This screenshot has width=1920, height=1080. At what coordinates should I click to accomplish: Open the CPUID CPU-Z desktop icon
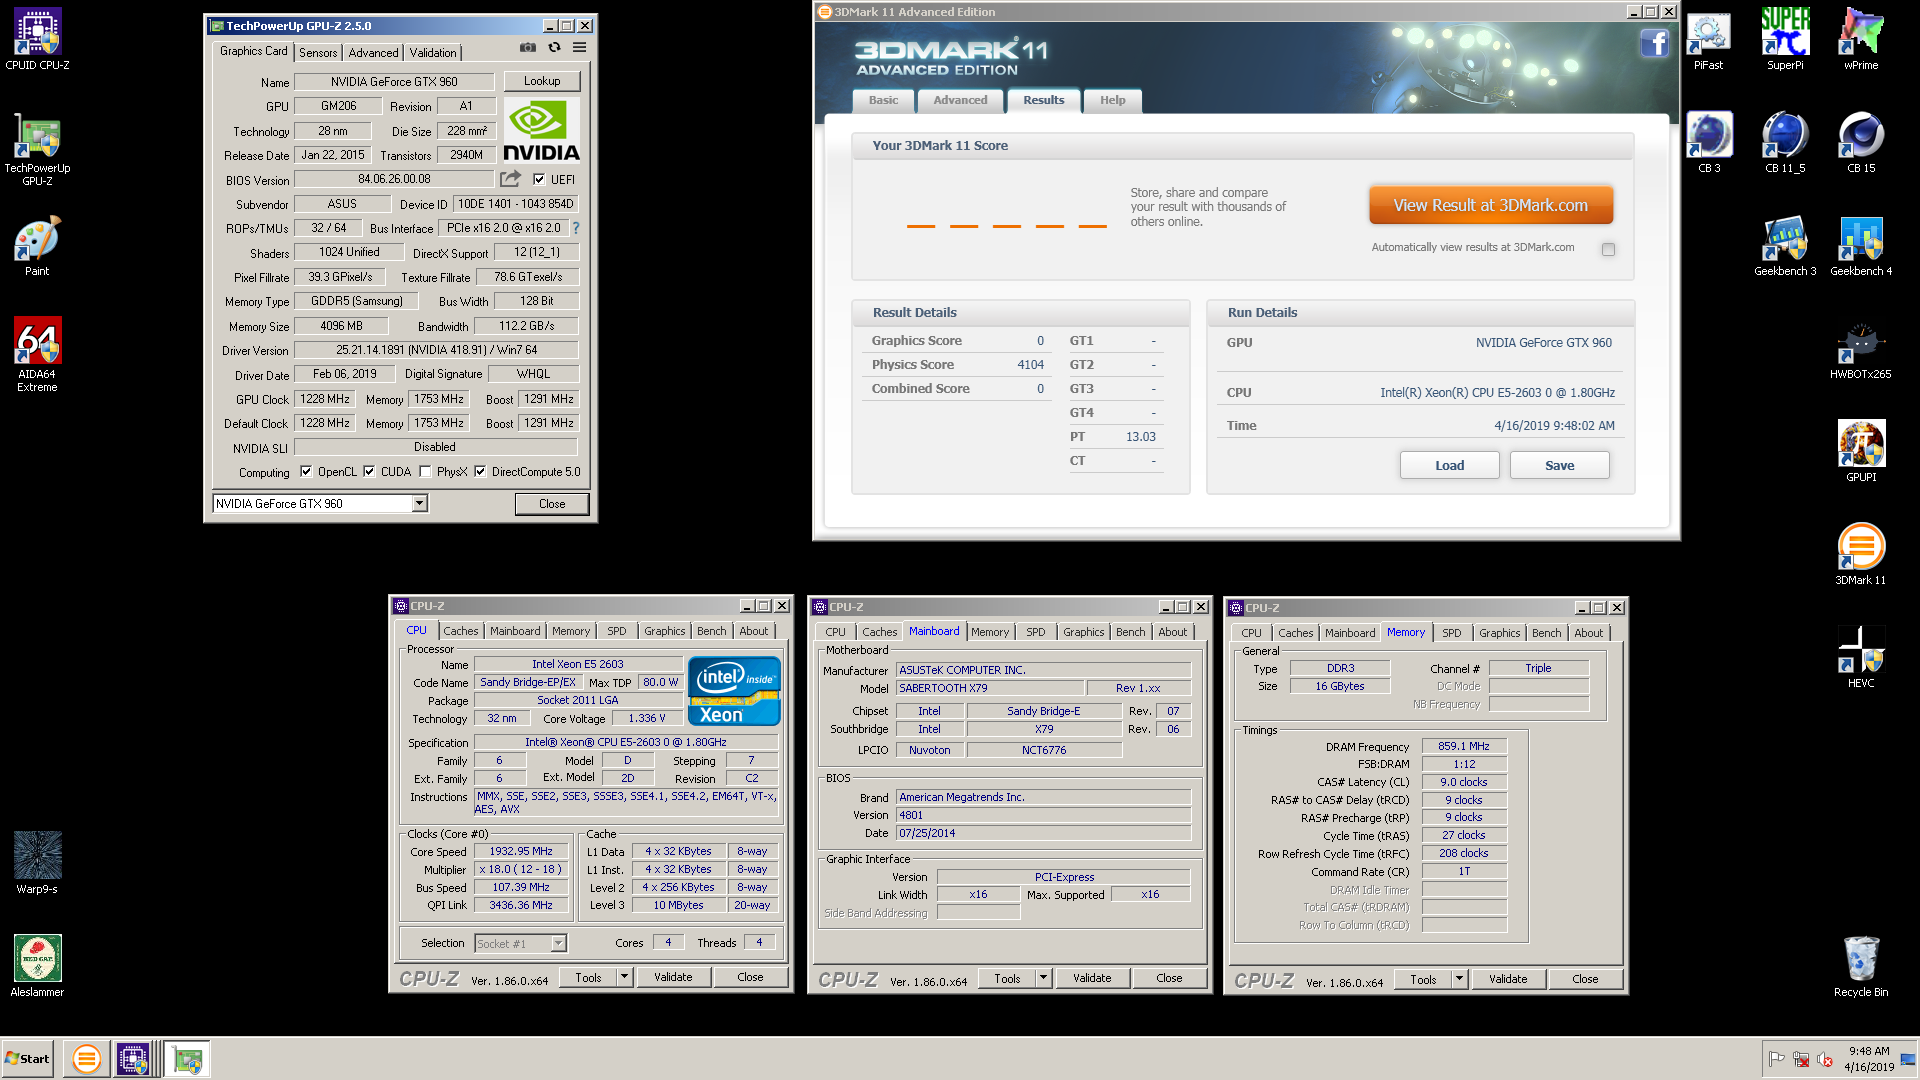click(37, 38)
